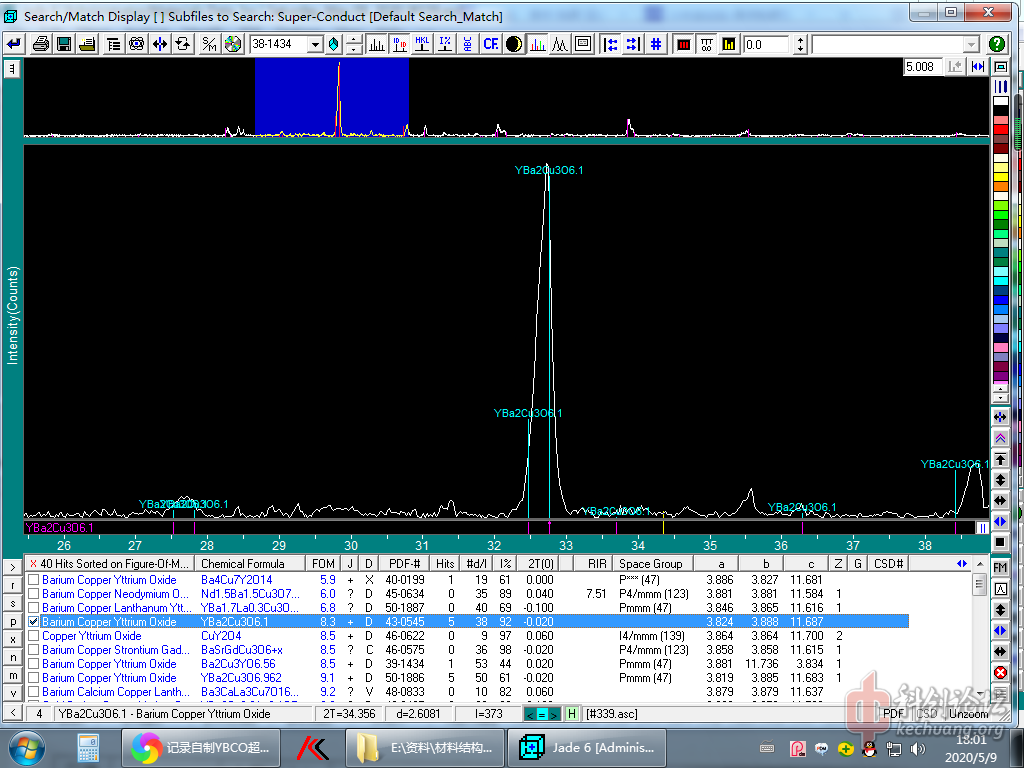Sort by the I% column header

505,563
